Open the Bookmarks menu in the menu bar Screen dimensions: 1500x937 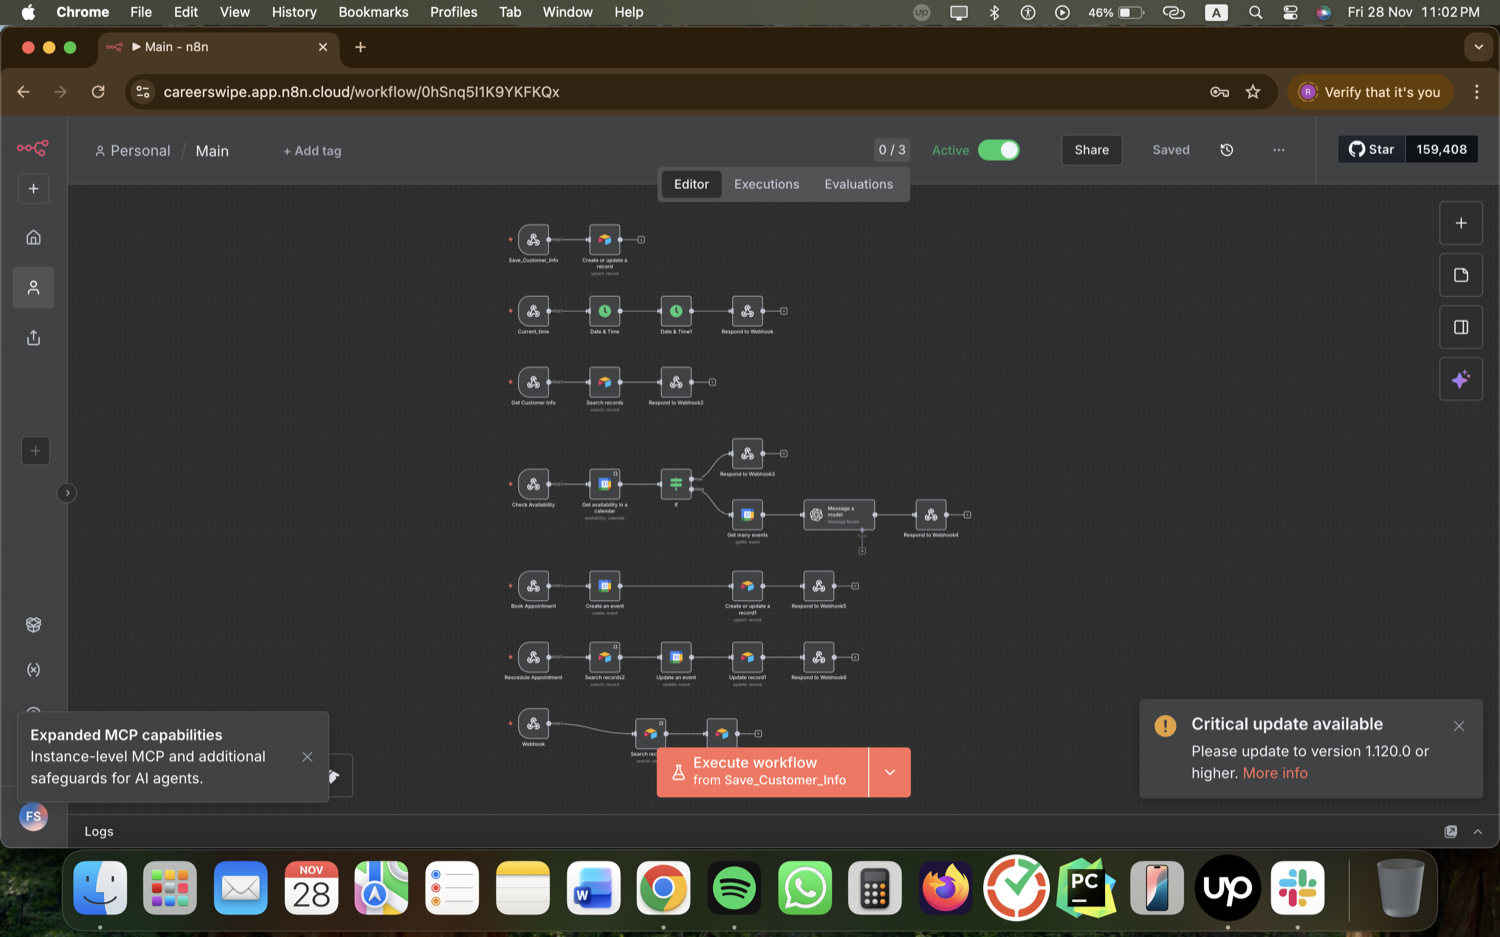click(373, 12)
